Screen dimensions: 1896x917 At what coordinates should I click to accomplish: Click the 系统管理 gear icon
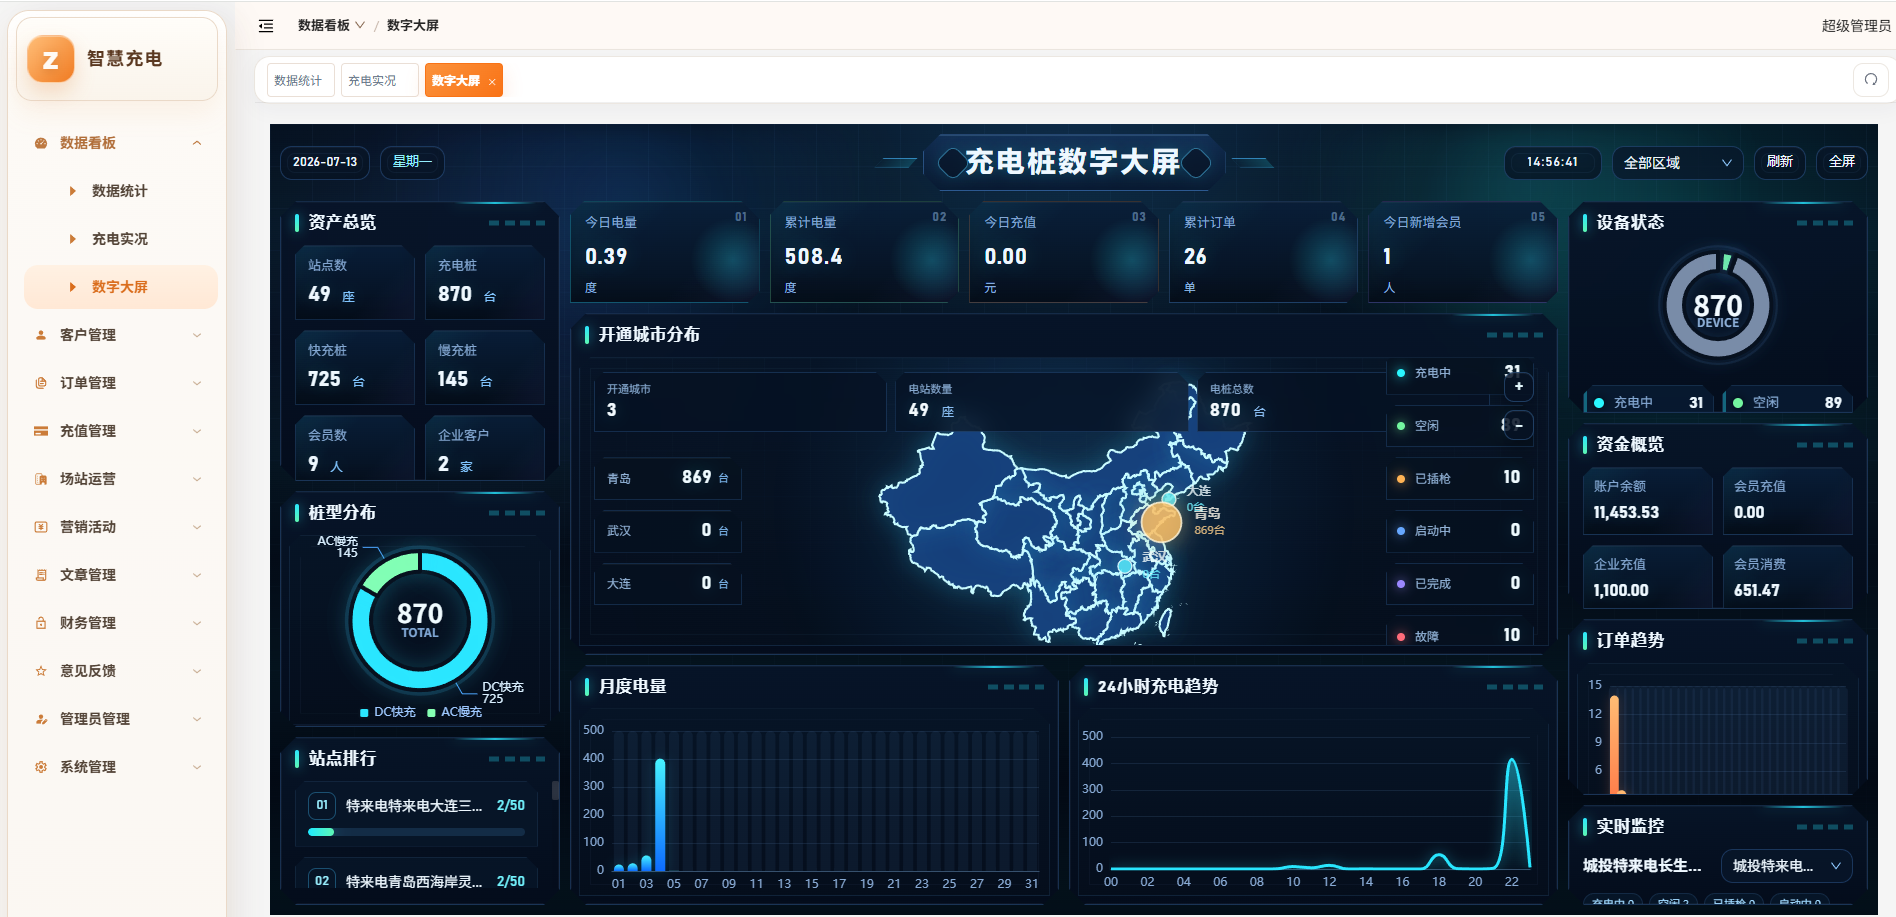click(x=41, y=767)
